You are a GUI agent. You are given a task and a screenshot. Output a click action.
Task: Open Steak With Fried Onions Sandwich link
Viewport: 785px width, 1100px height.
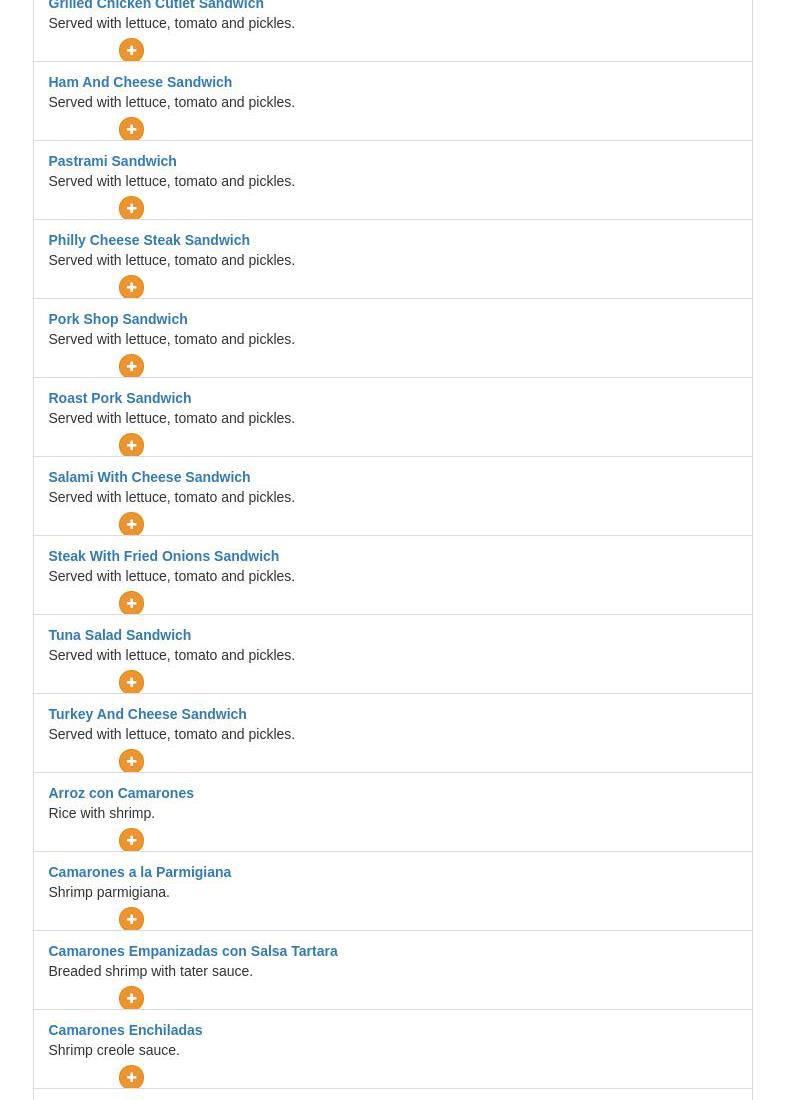pos(163,556)
